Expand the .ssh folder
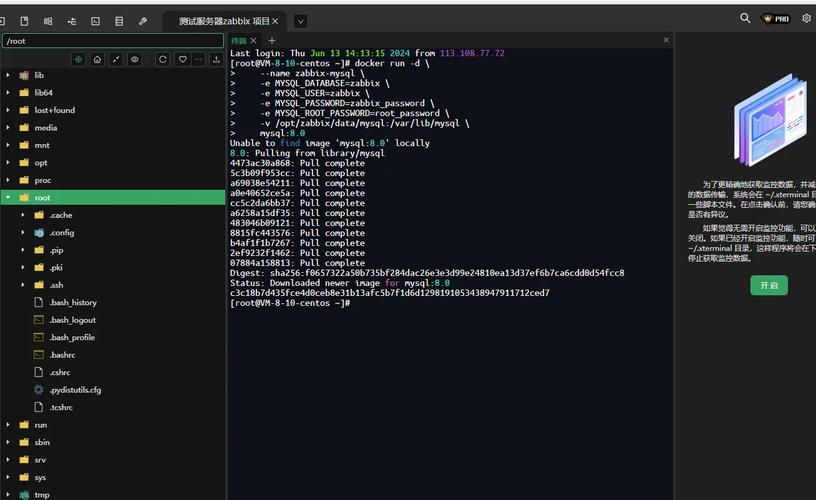Screen dimensions: 816x500 coord(23,285)
